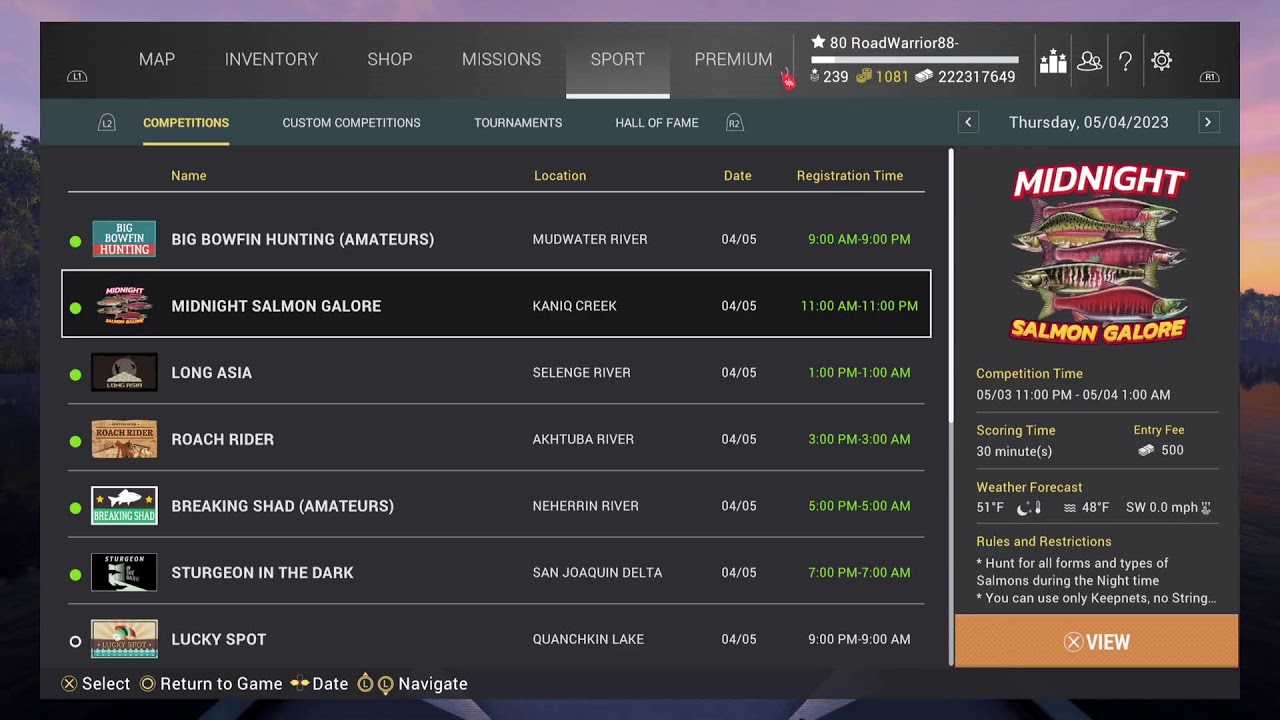Viewport: 1280px width, 720px height.
Task: Click the level star icon beside 80
Action: tap(818, 42)
